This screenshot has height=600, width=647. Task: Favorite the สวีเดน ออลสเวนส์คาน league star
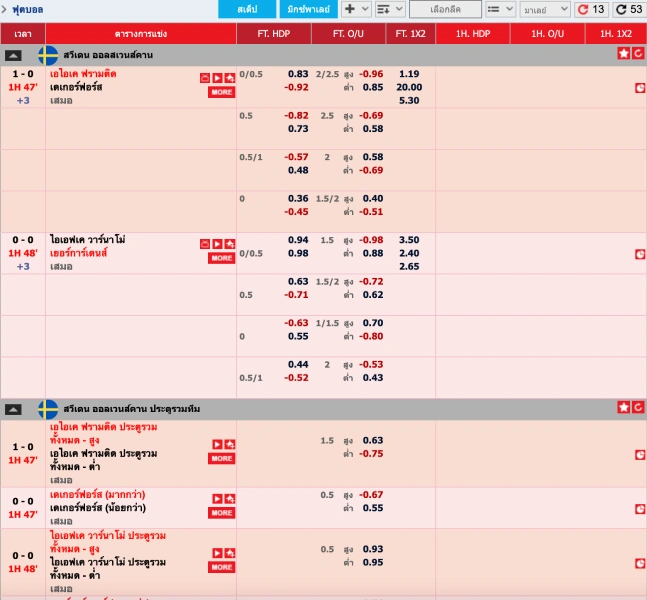[624, 54]
